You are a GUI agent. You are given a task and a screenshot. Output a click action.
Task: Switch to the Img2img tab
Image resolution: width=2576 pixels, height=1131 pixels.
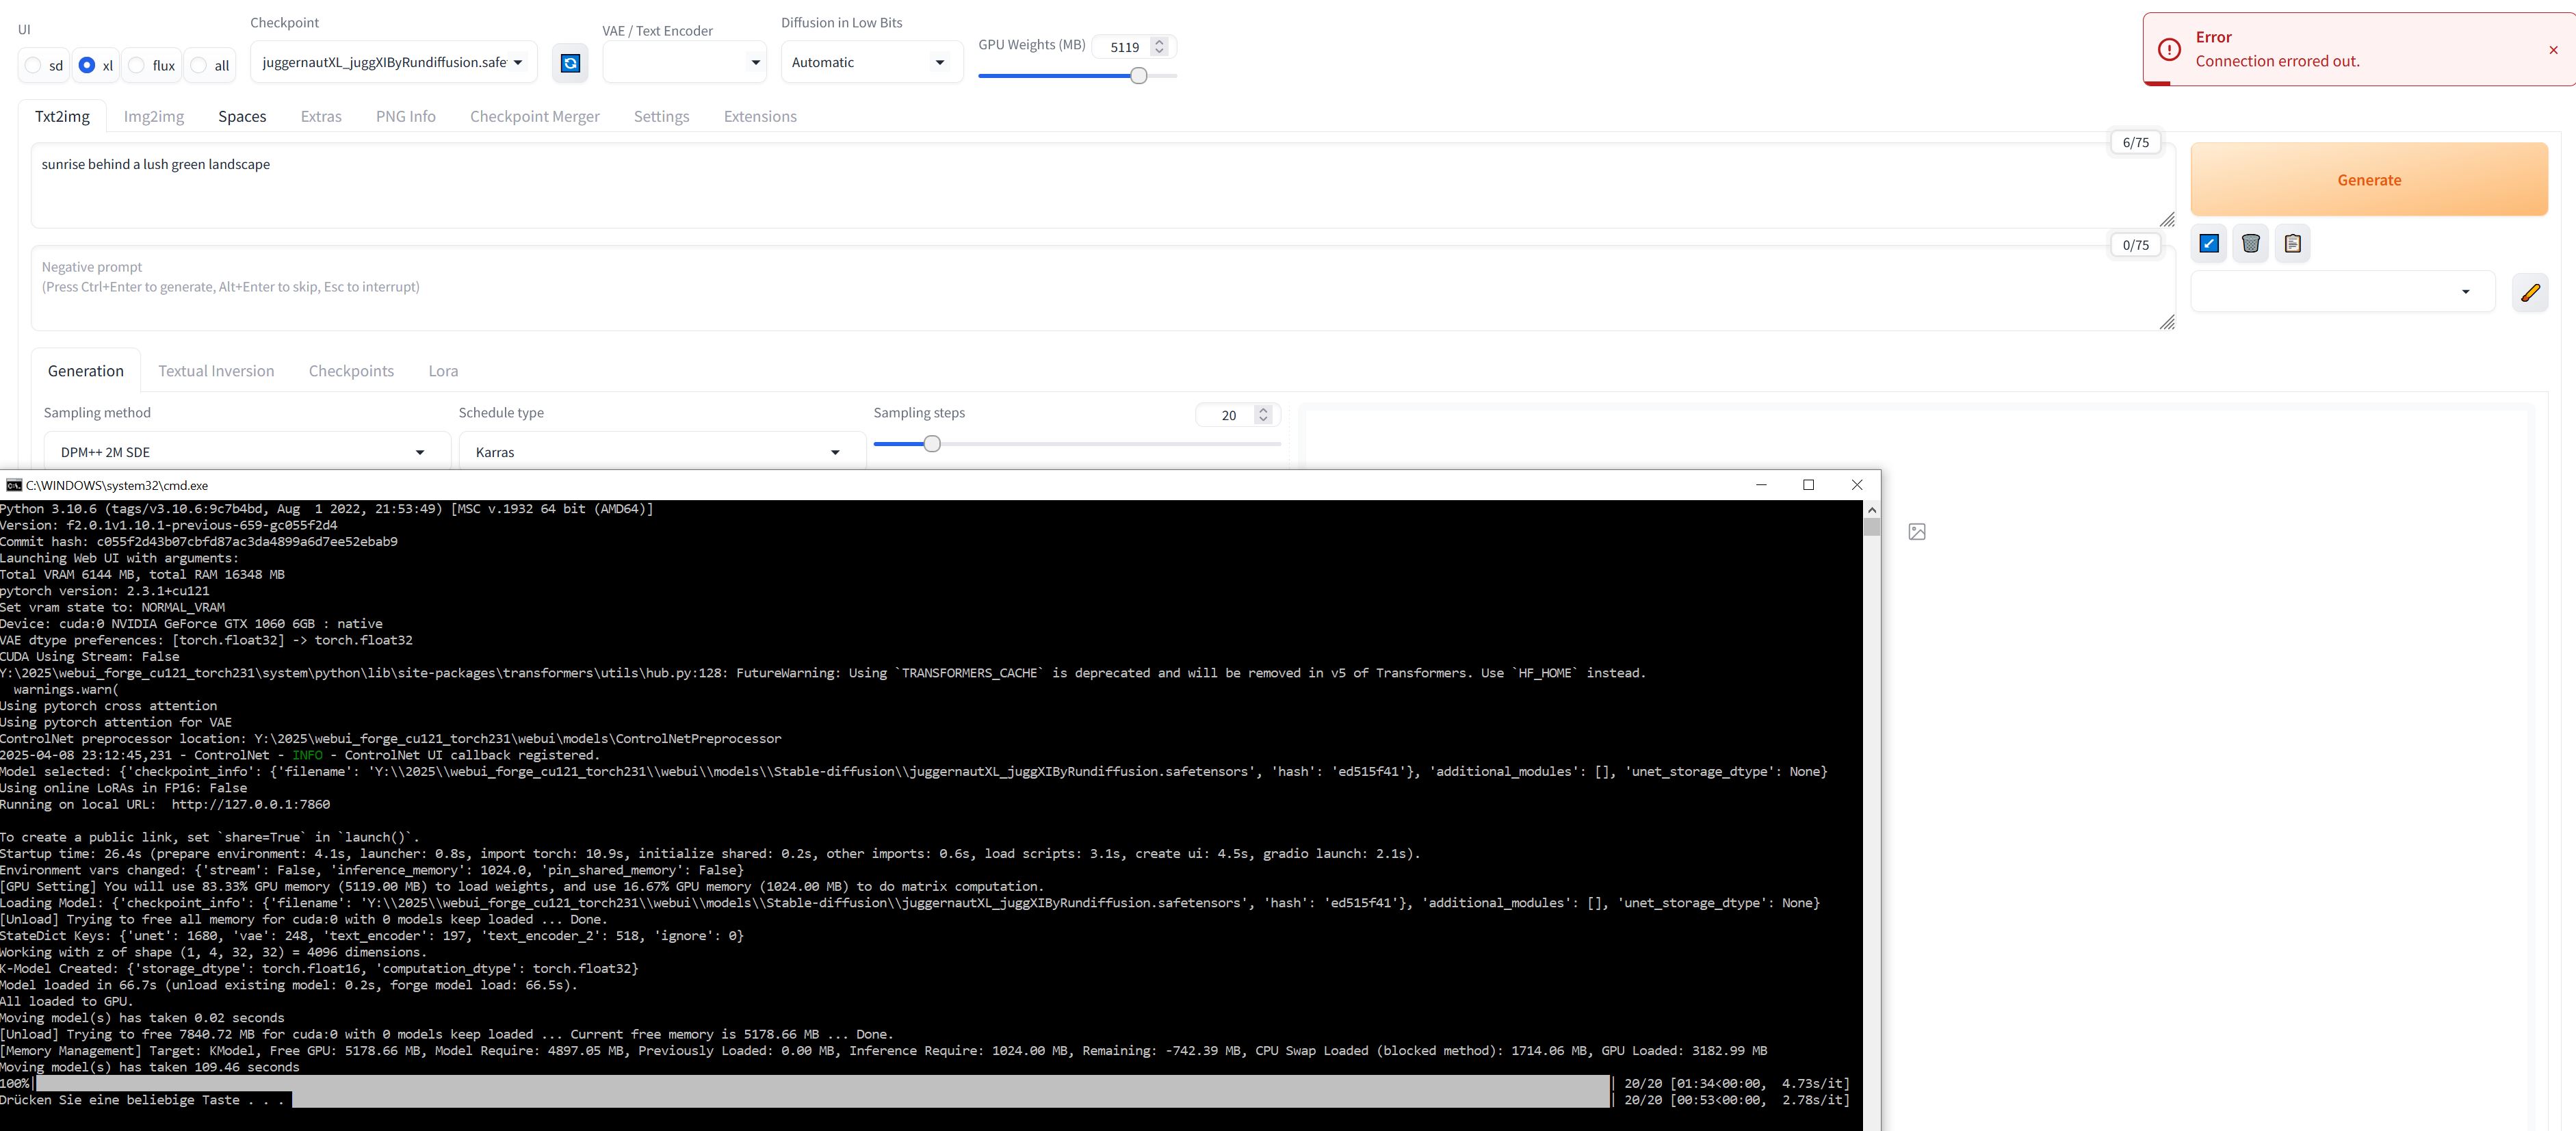point(153,116)
